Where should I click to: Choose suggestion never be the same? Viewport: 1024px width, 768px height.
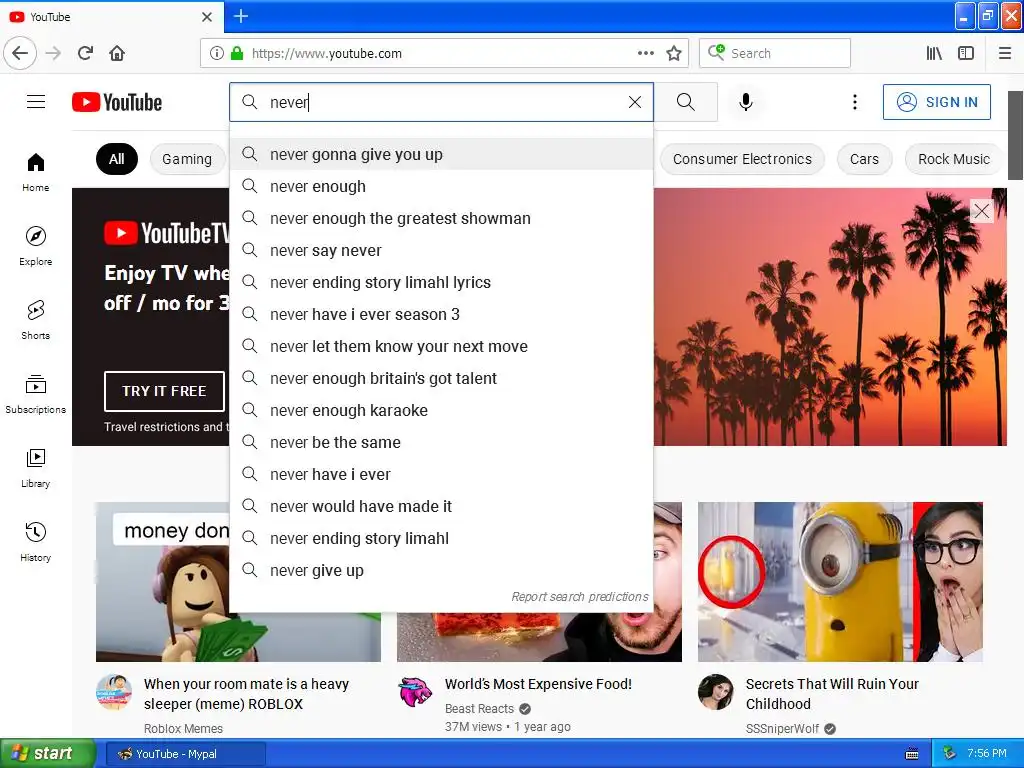(441, 442)
